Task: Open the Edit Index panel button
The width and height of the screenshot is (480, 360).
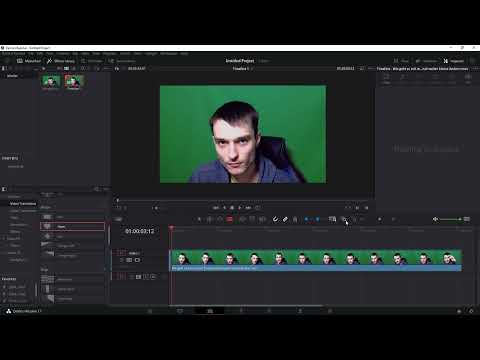Action: (x=91, y=61)
